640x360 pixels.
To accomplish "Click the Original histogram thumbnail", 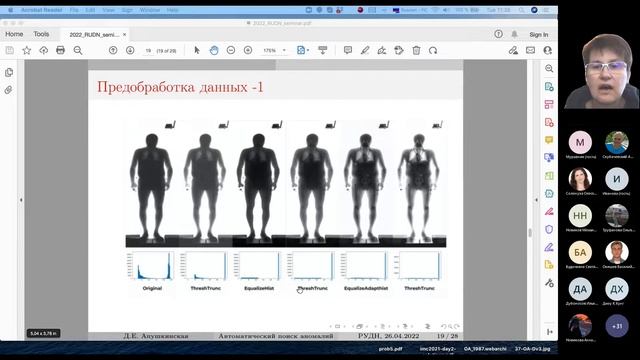I will [150, 266].
